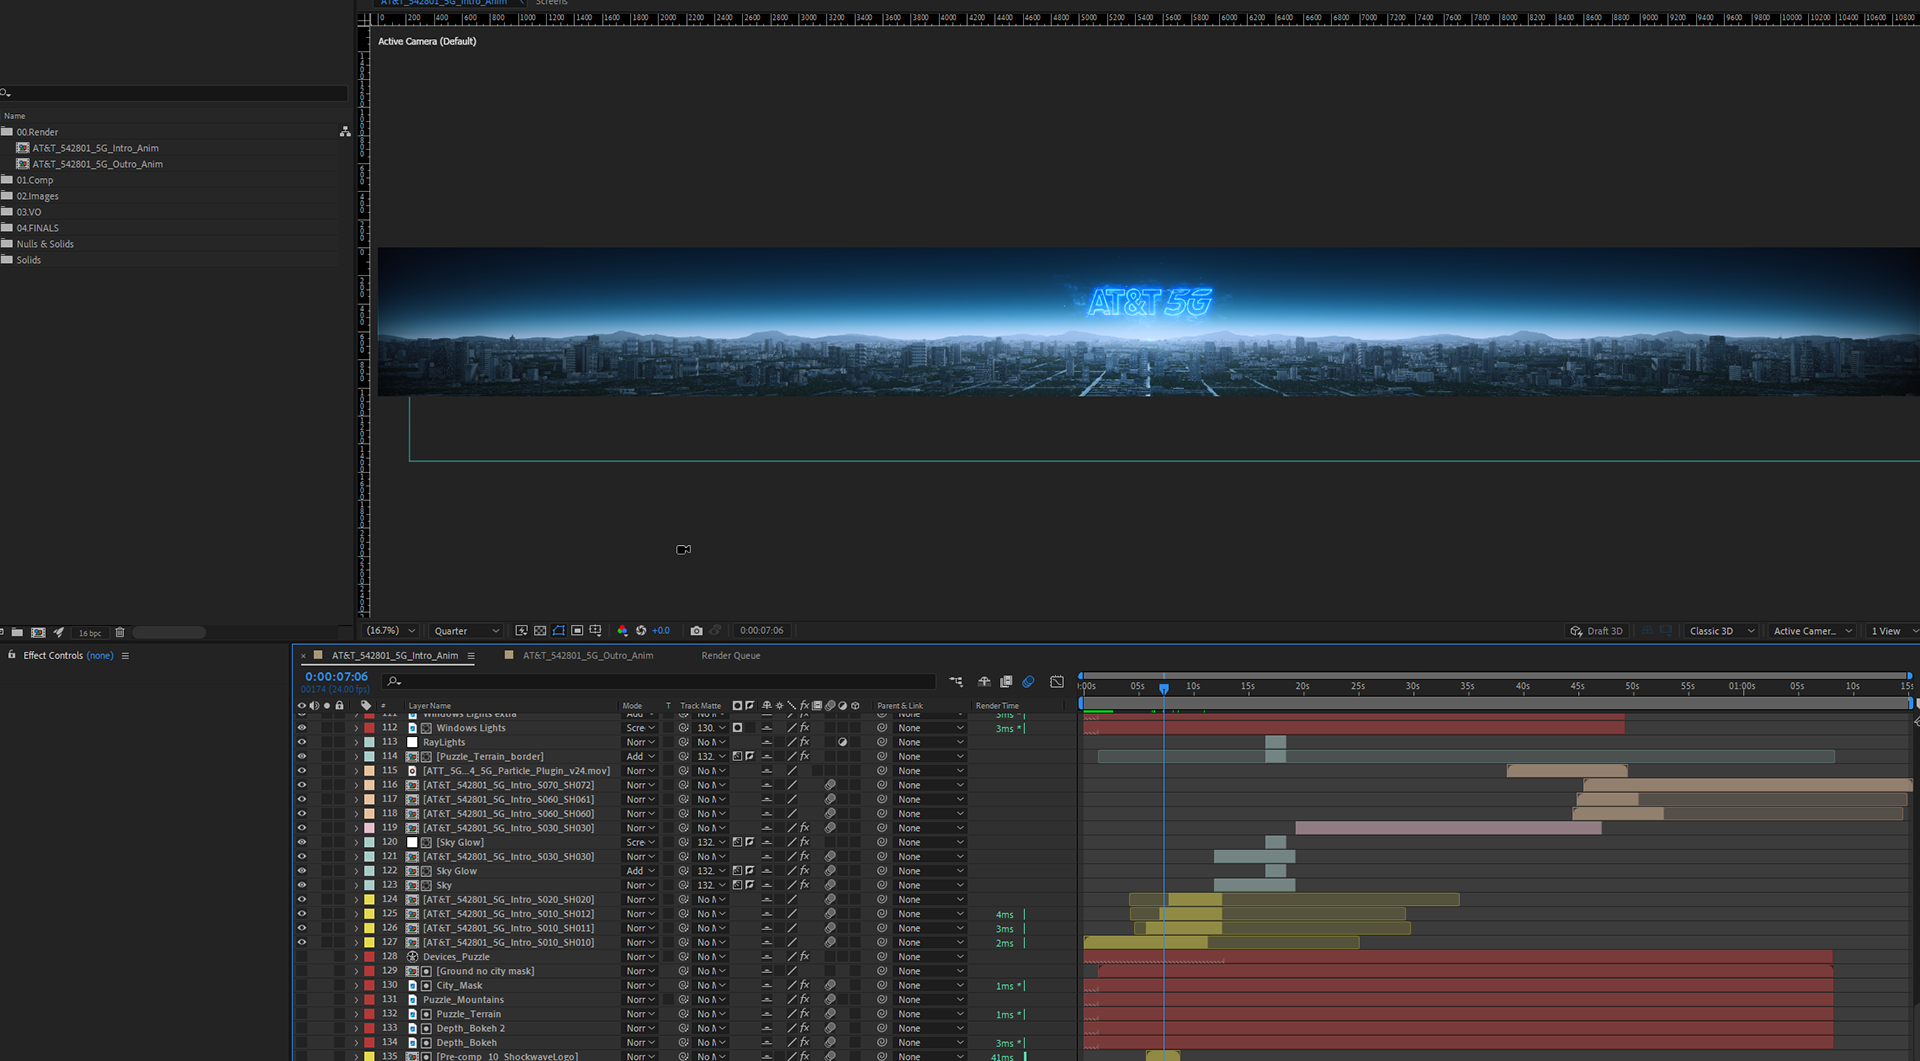1920x1061 pixels.
Task: Toggle transparency grid in viewer
Action: [540, 631]
